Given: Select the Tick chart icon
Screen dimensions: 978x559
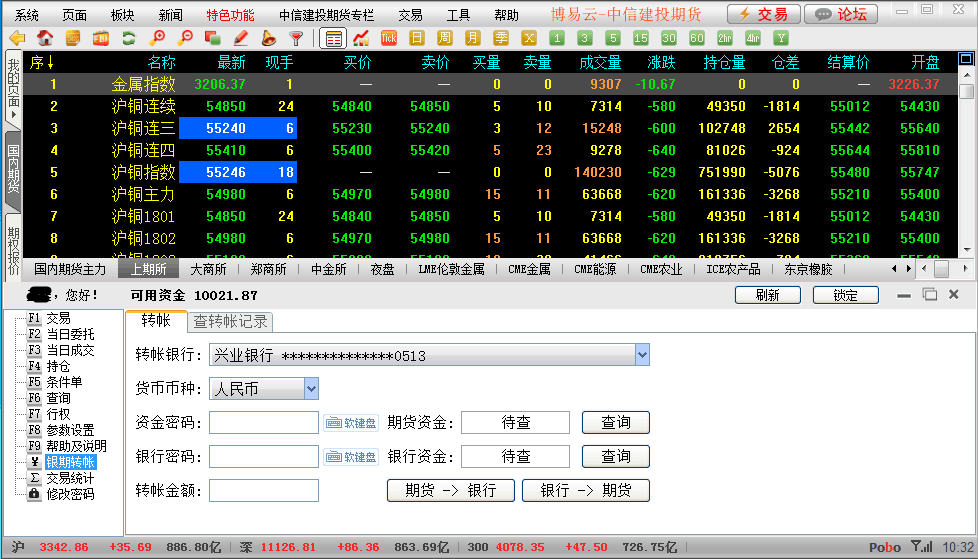Looking at the screenshot, I should (389, 38).
